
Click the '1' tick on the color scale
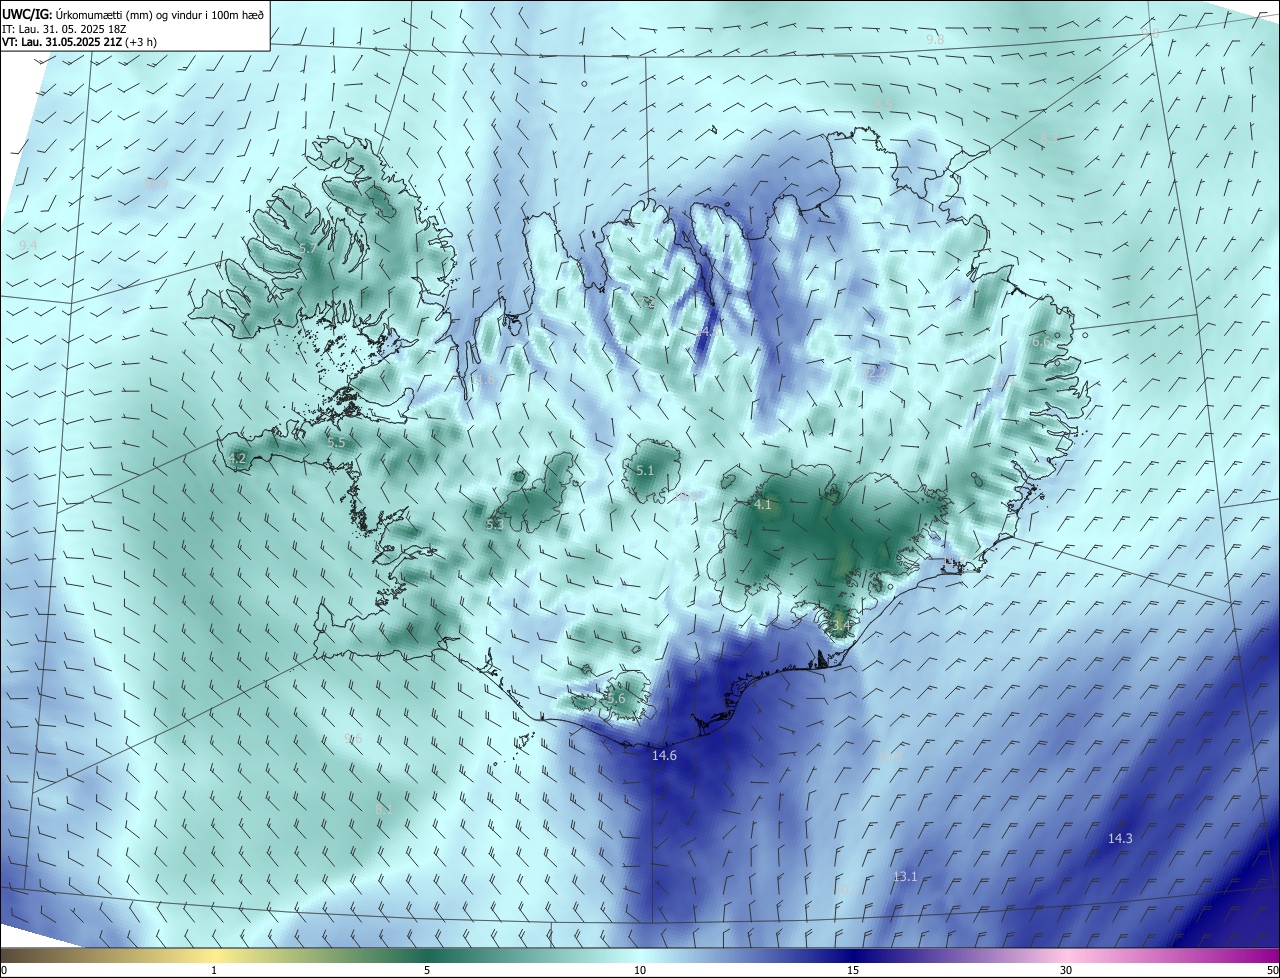coord(214,971)
